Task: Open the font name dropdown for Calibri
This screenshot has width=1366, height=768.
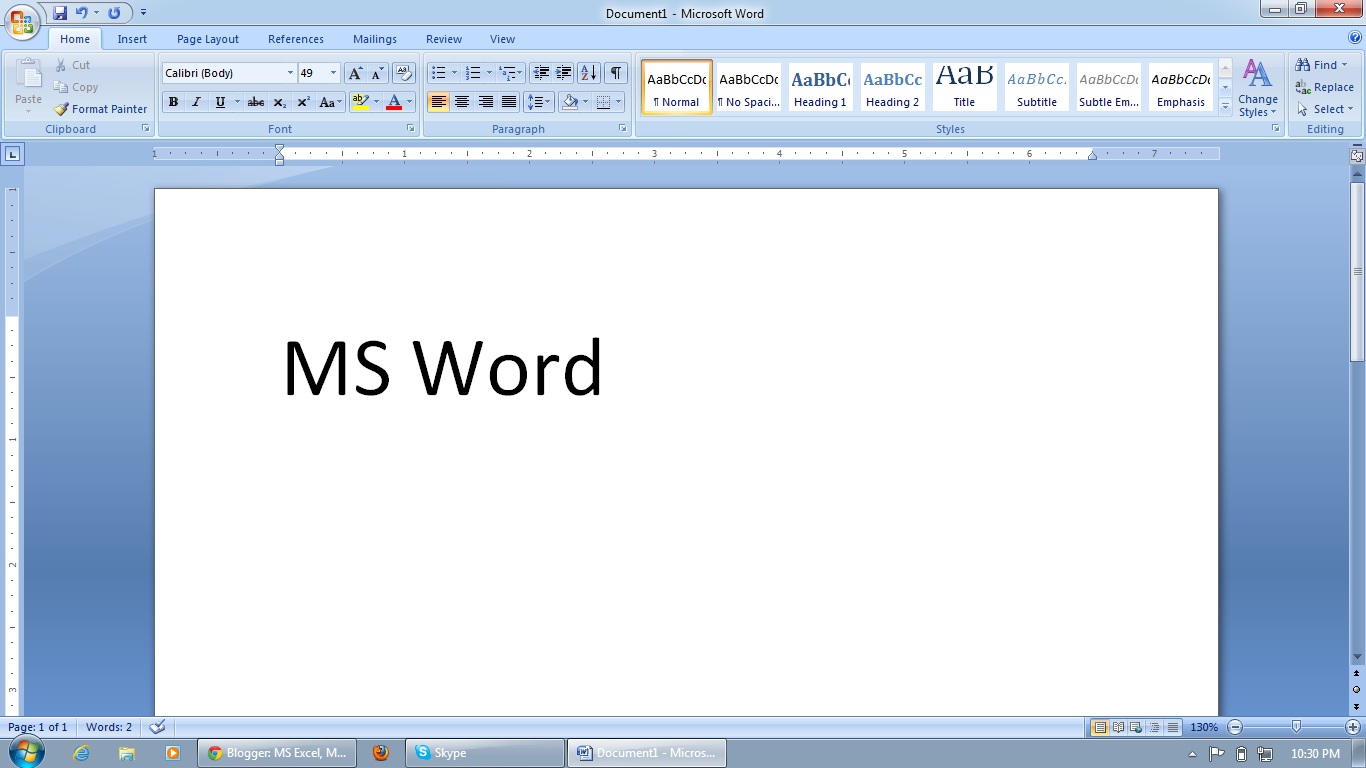Action: [x=290, y=73]
